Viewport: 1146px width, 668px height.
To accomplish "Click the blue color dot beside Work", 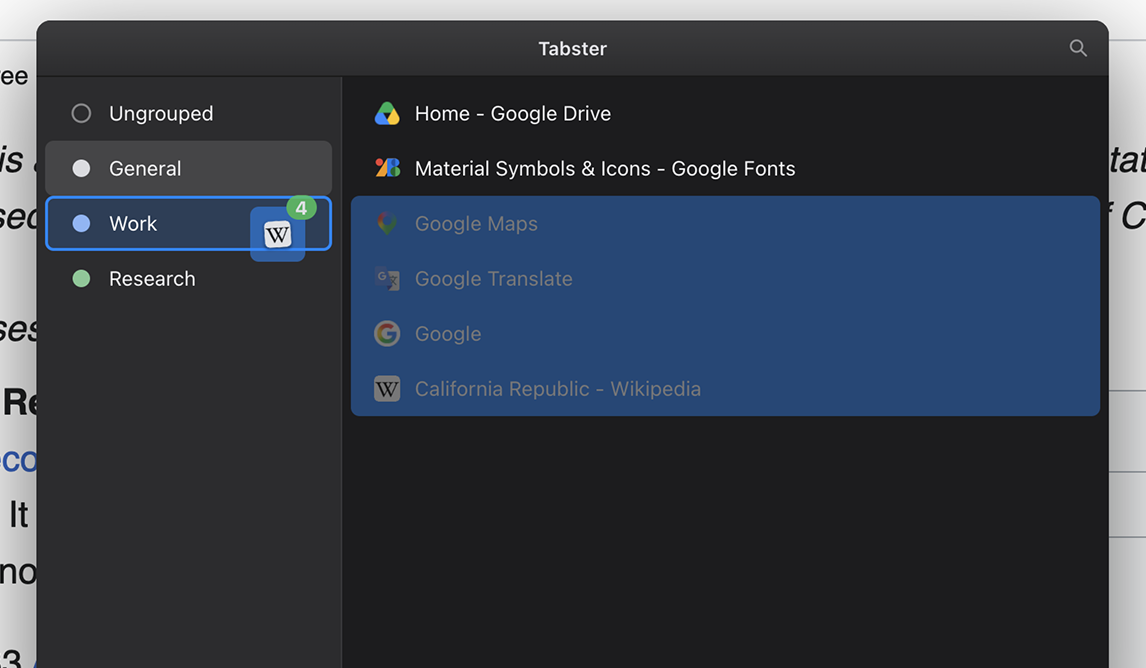I will 81,224.
